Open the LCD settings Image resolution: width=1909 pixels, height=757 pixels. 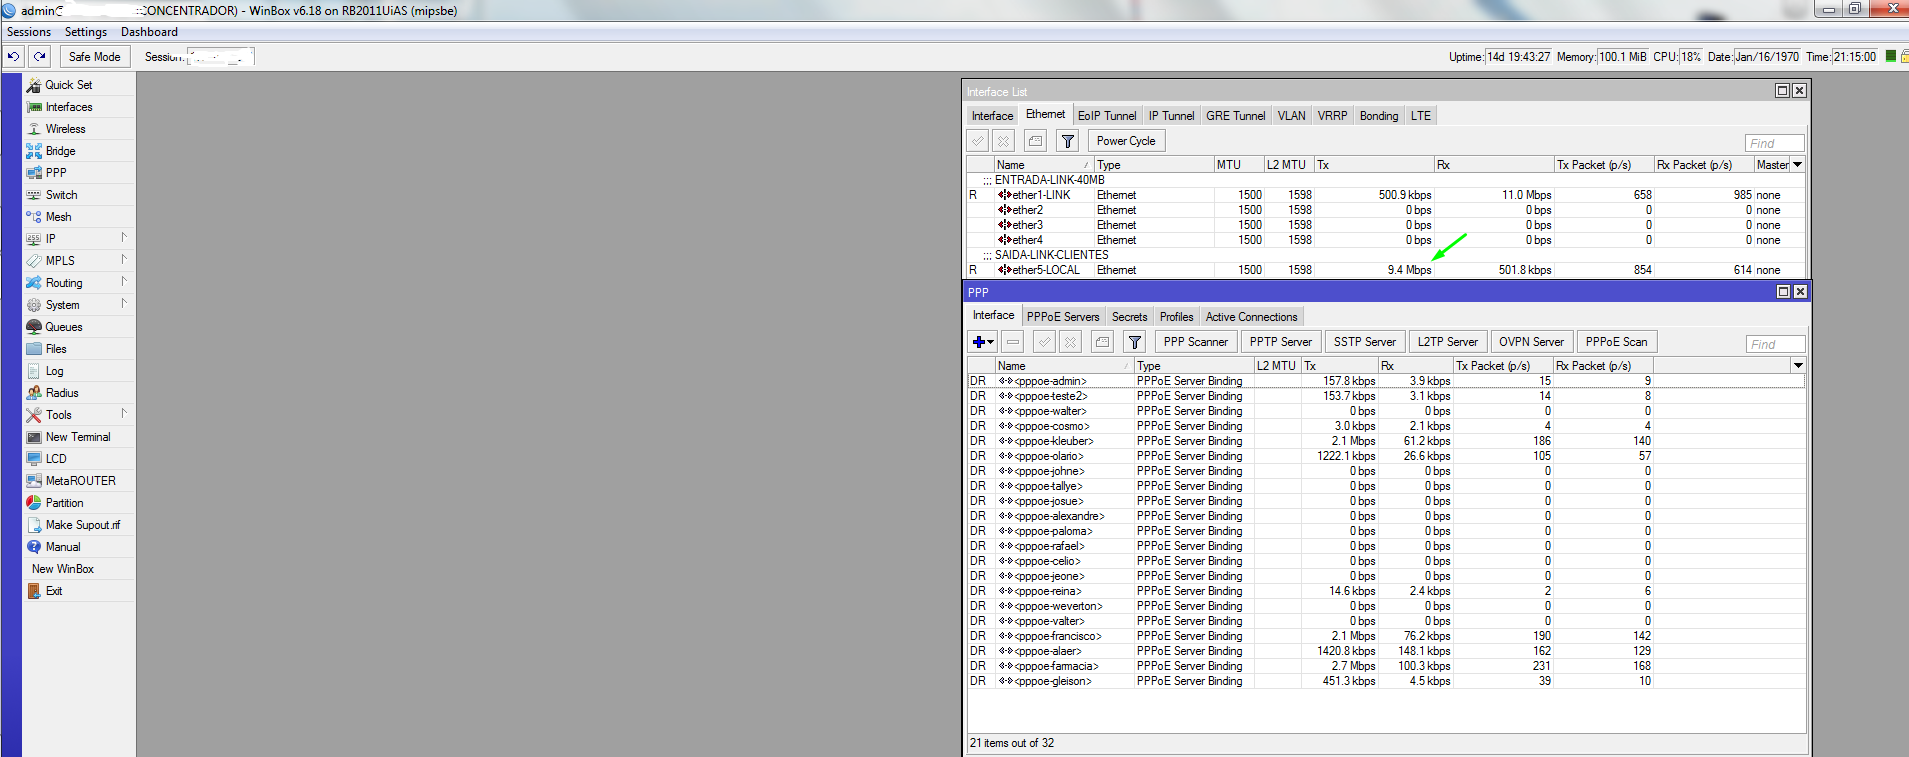[56, 459]
